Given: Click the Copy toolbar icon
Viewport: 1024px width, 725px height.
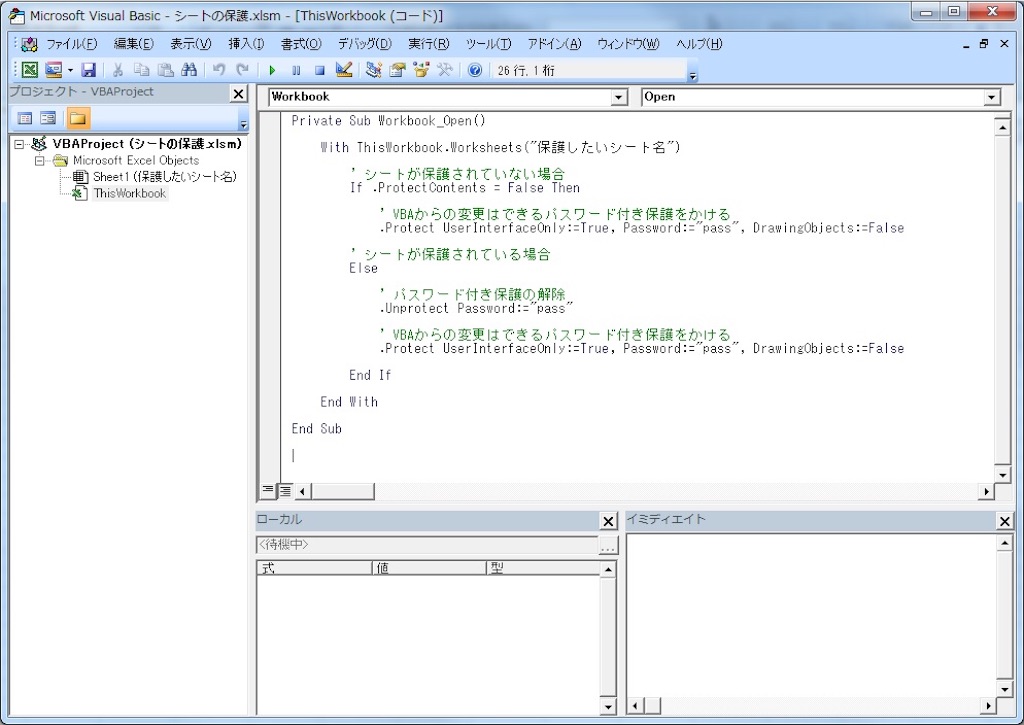Looking at the screenshot, I should pyautogui.click(x=142, y=70).
